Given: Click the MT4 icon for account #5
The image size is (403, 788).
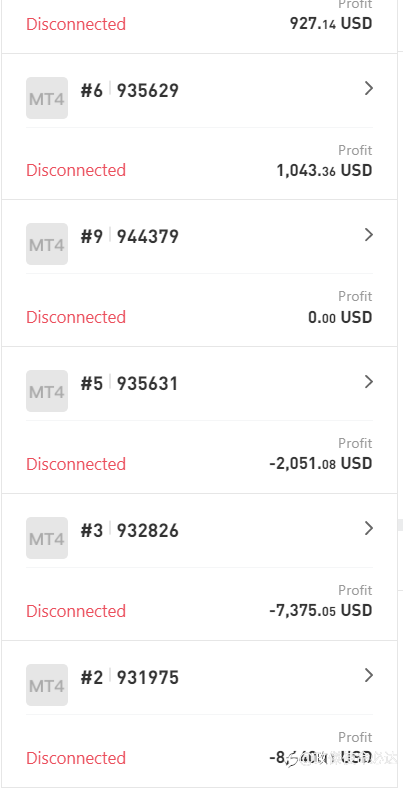Looking at the screenshot, I should tap(47, 391).
